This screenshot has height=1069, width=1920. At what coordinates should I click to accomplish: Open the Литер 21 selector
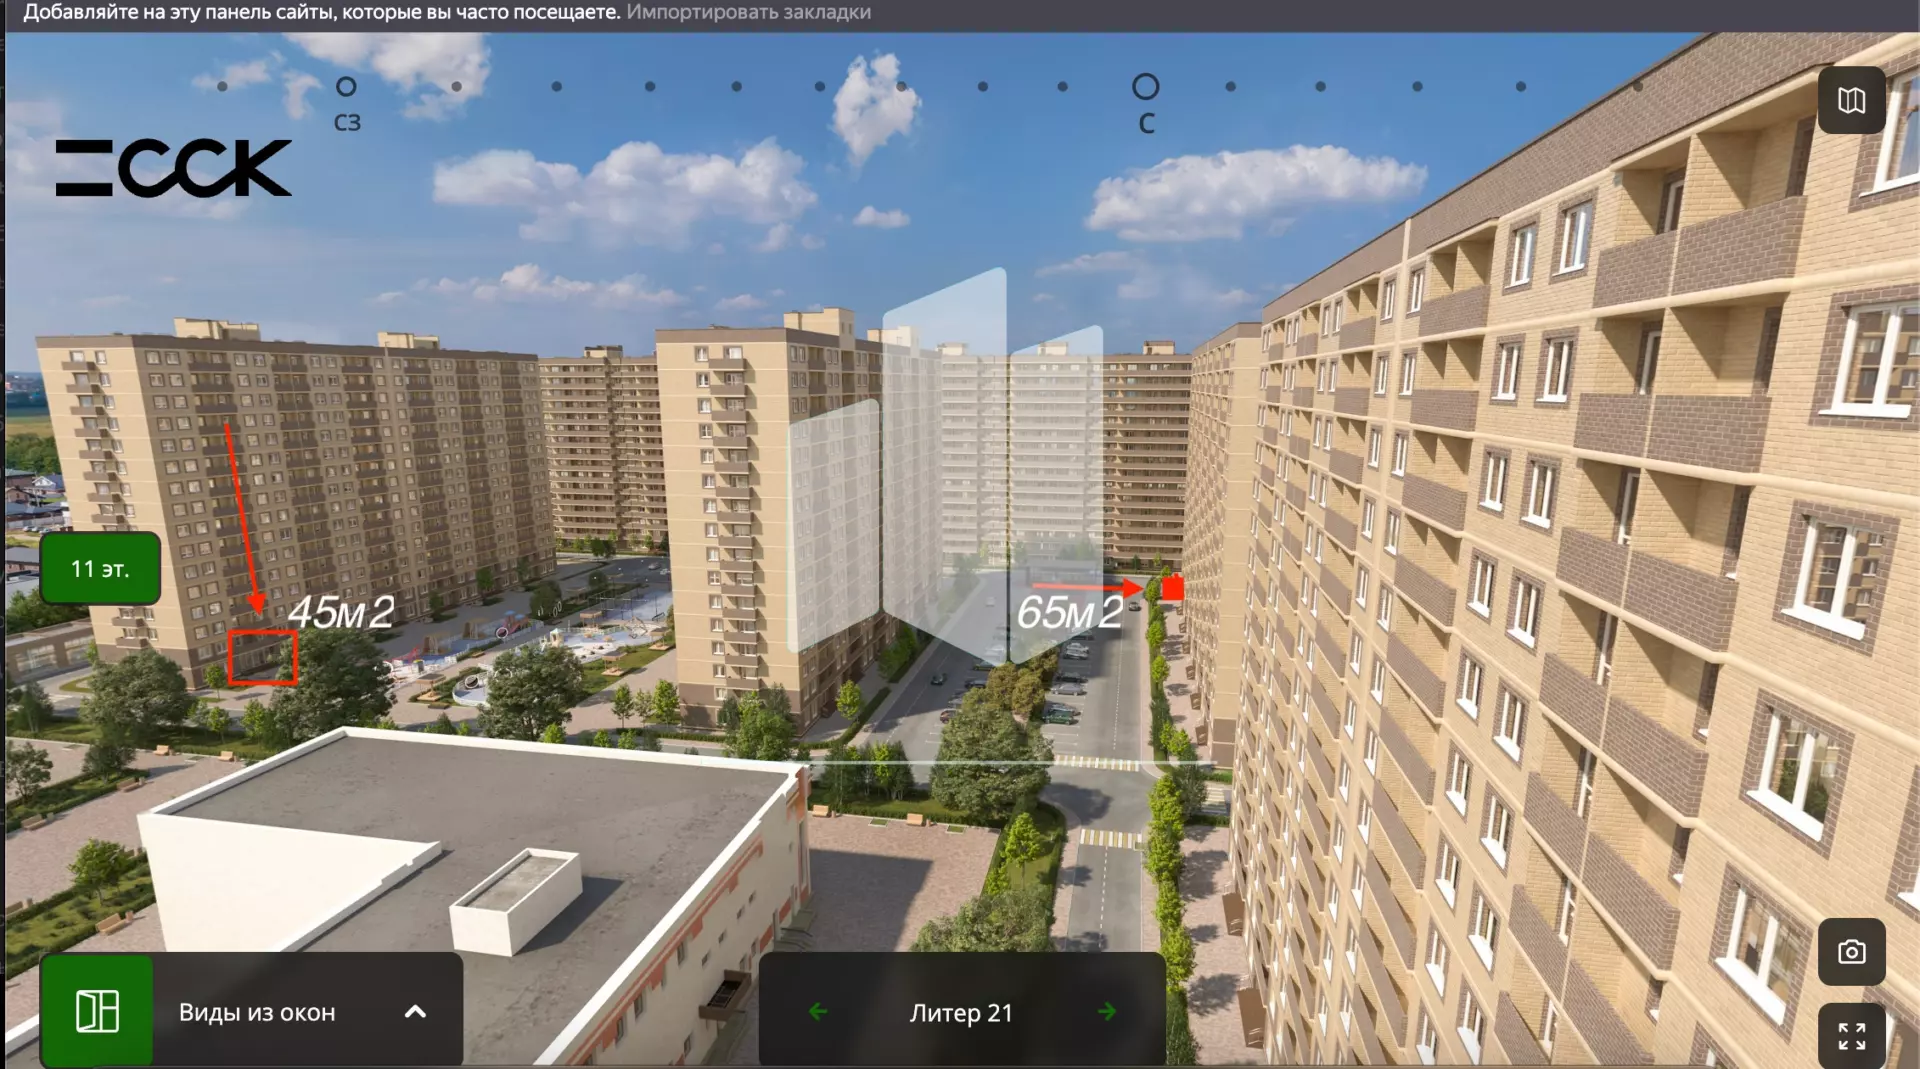pos(961,1012)
